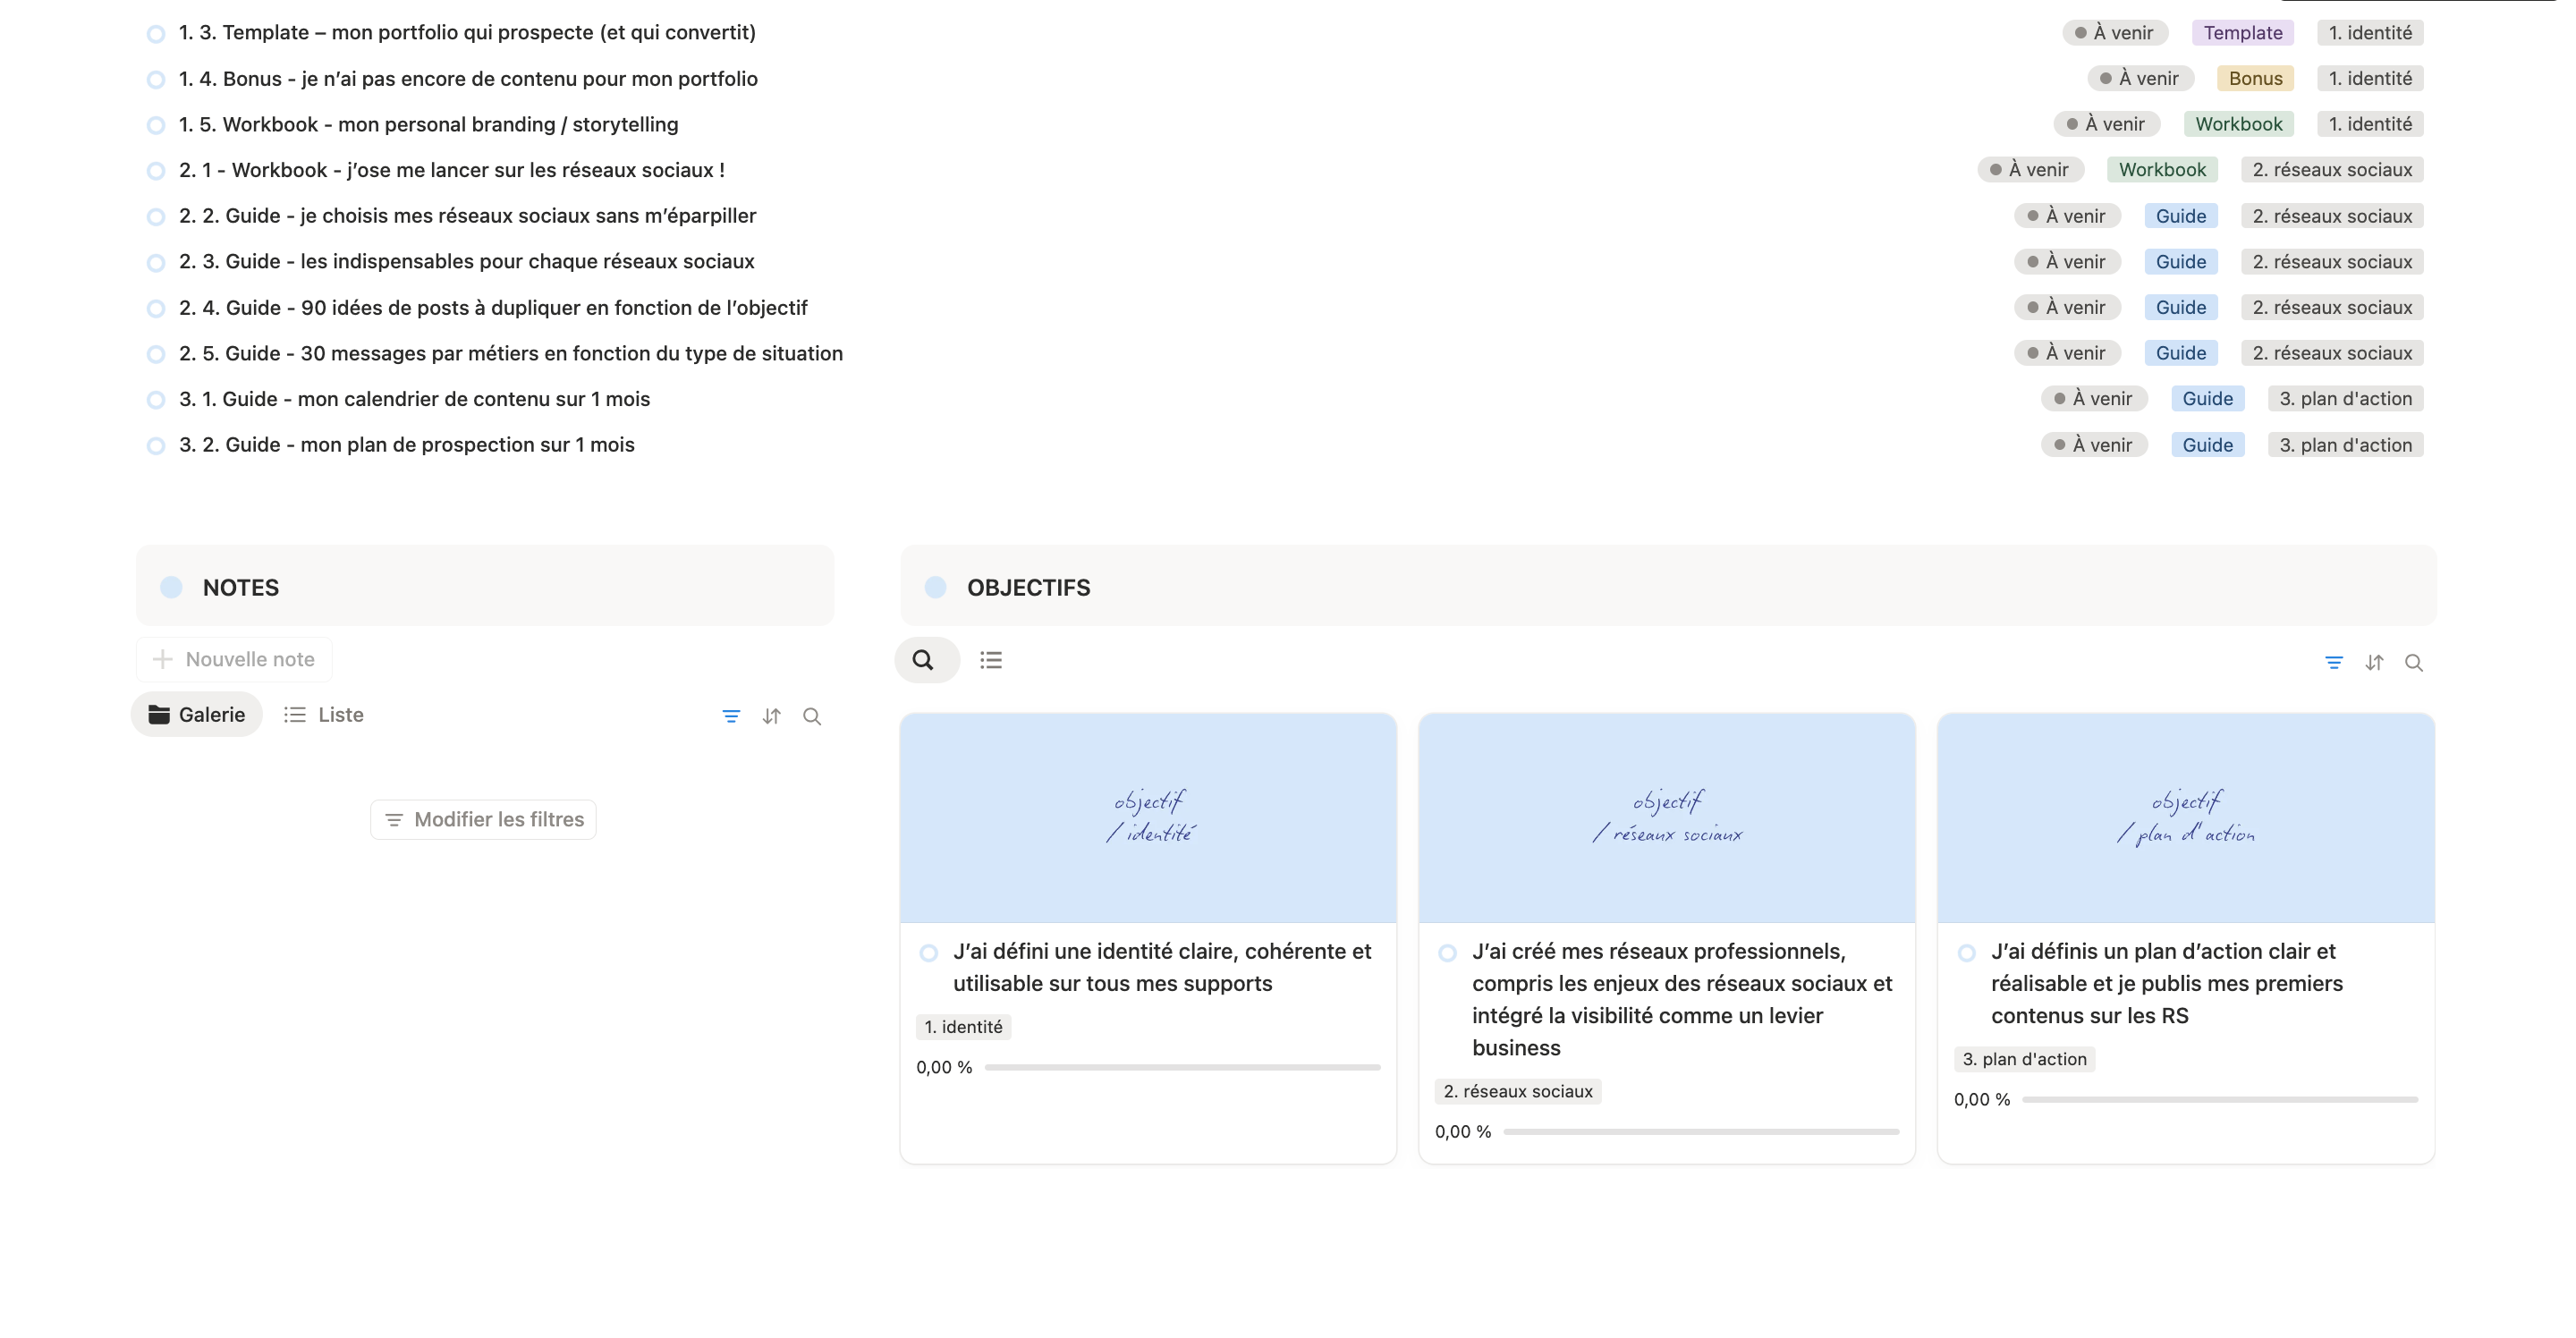Check circle for 1. 3. Template portfolio item

click(x=156, y=34)
